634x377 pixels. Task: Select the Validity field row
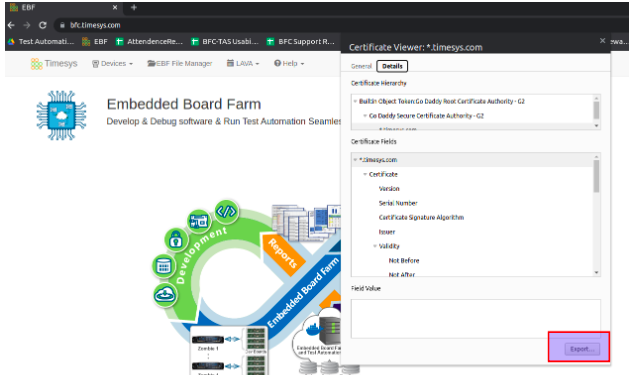389,246
